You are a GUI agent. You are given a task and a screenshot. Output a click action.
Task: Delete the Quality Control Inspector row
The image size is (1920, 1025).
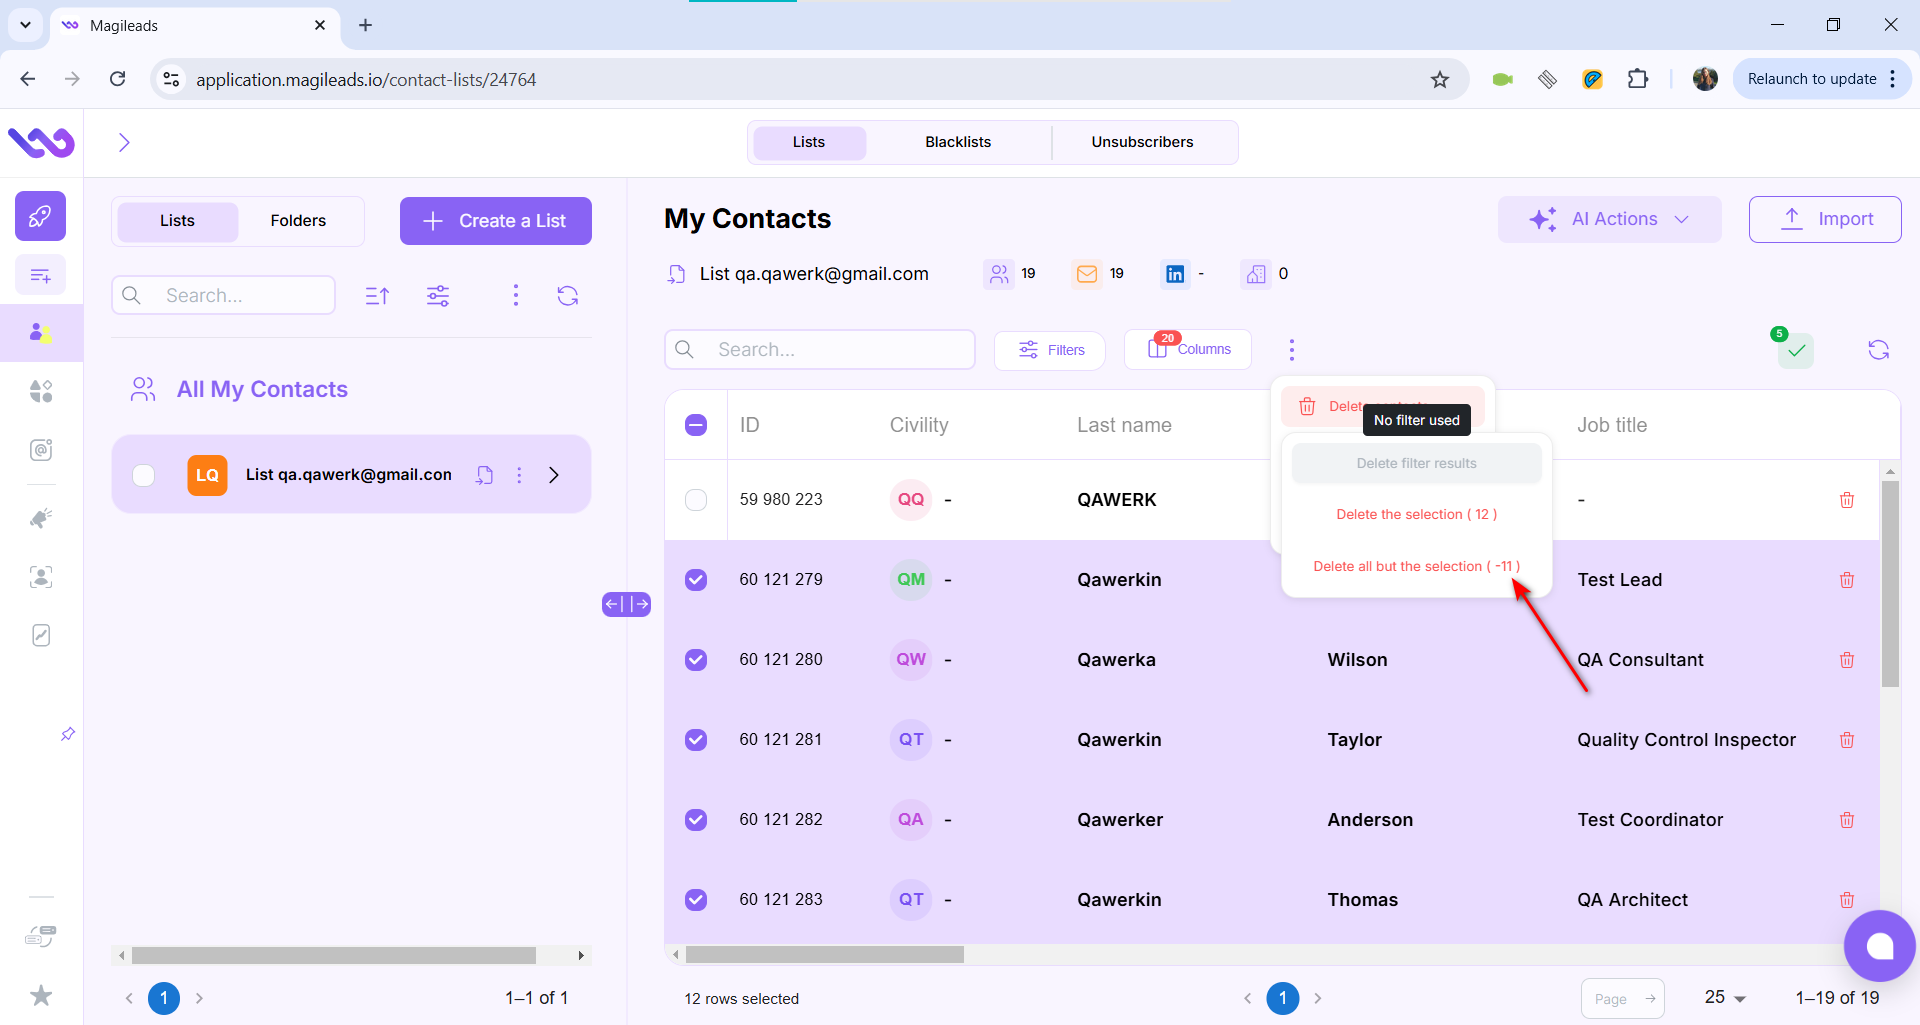click(x=1847, y=740)
